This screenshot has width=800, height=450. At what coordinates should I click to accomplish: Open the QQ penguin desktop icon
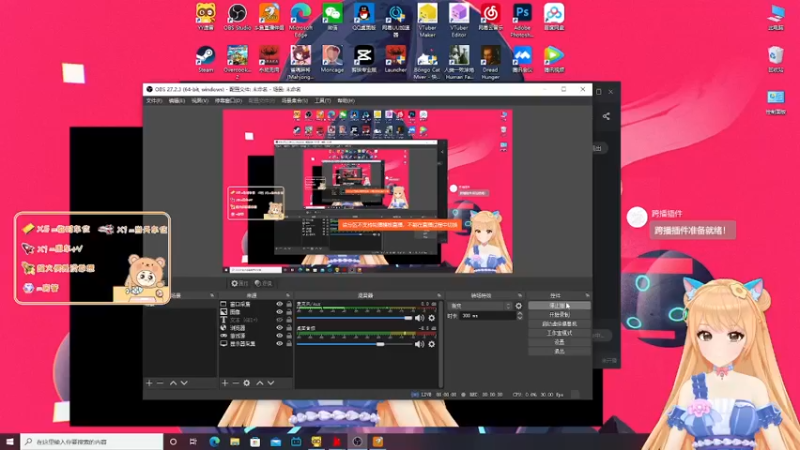[364, 17]
